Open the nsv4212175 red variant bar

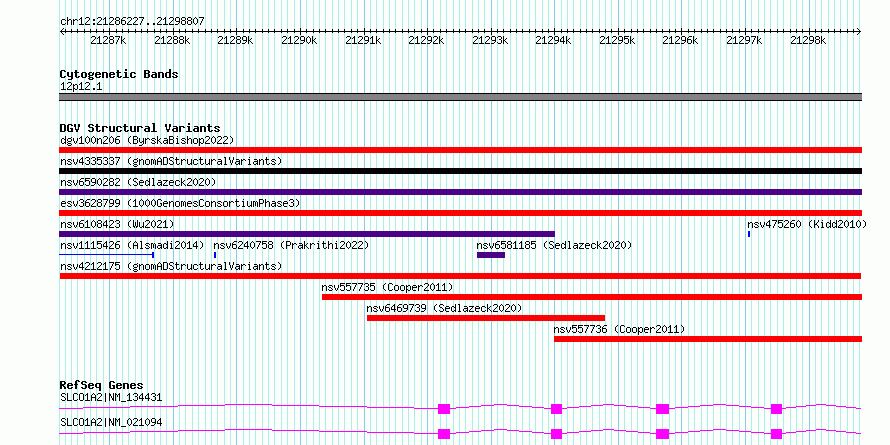(x=460, y=276)
